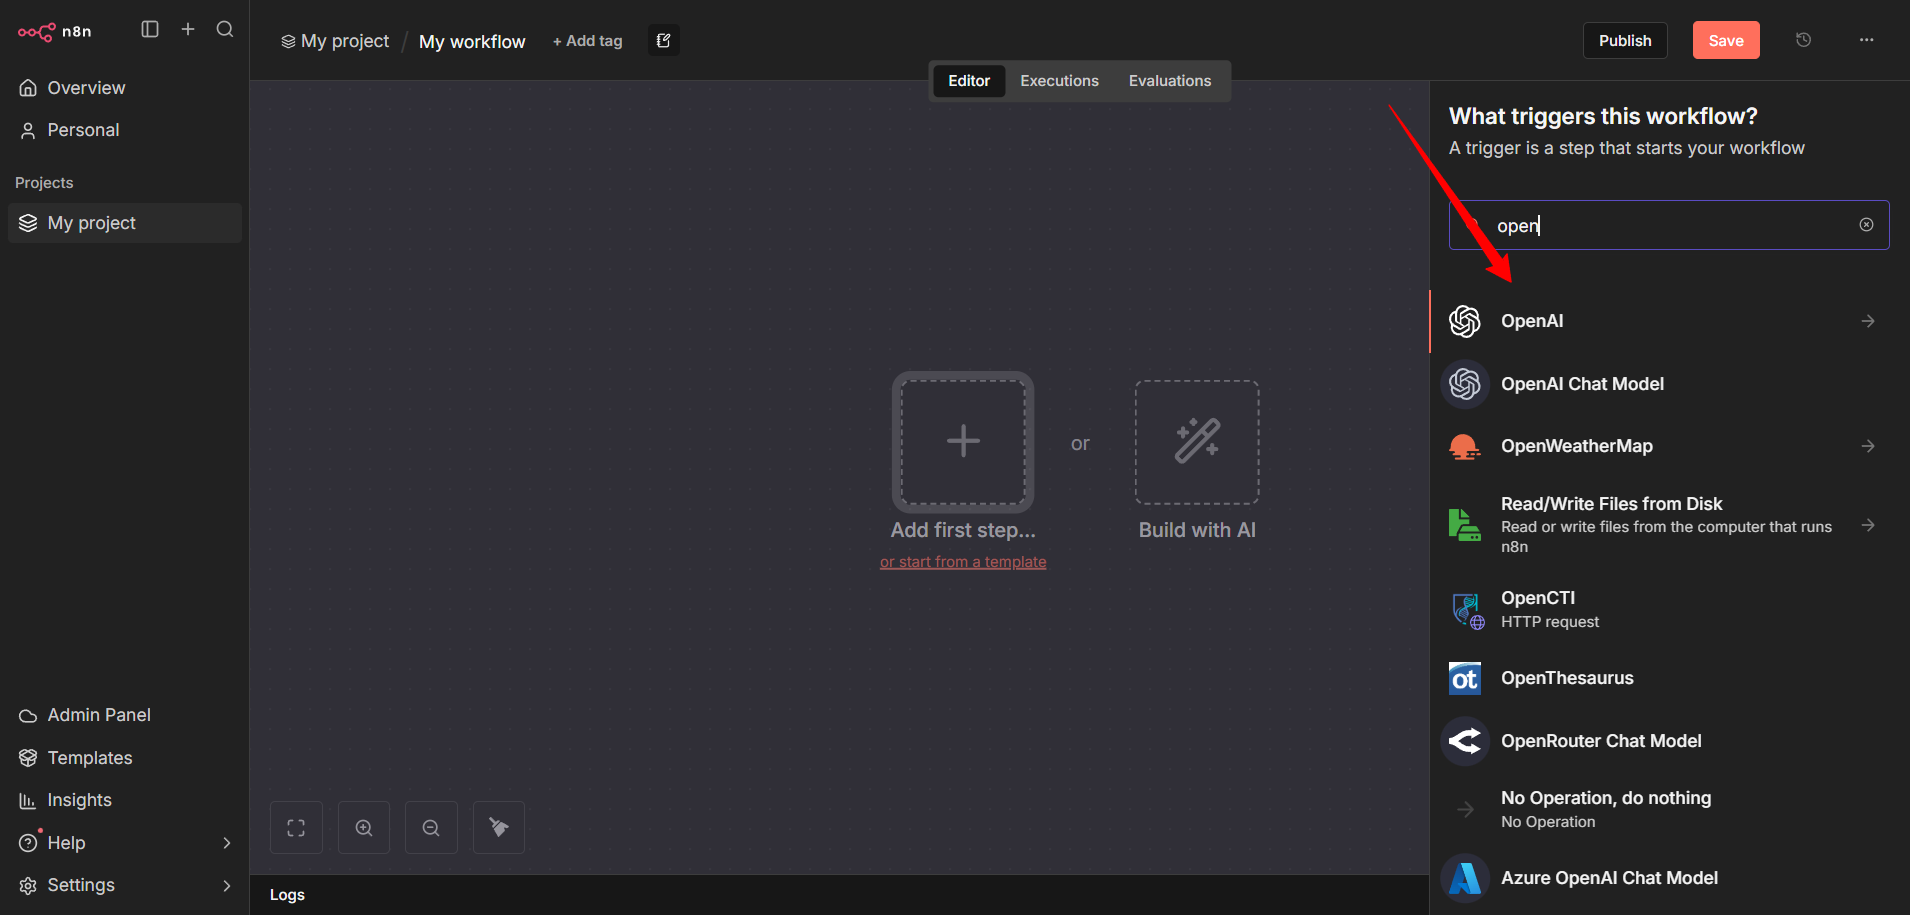The height and width of the screenshot is (915, 1910).
Task: Expand the Settings chevron
Action: [228, 886]
